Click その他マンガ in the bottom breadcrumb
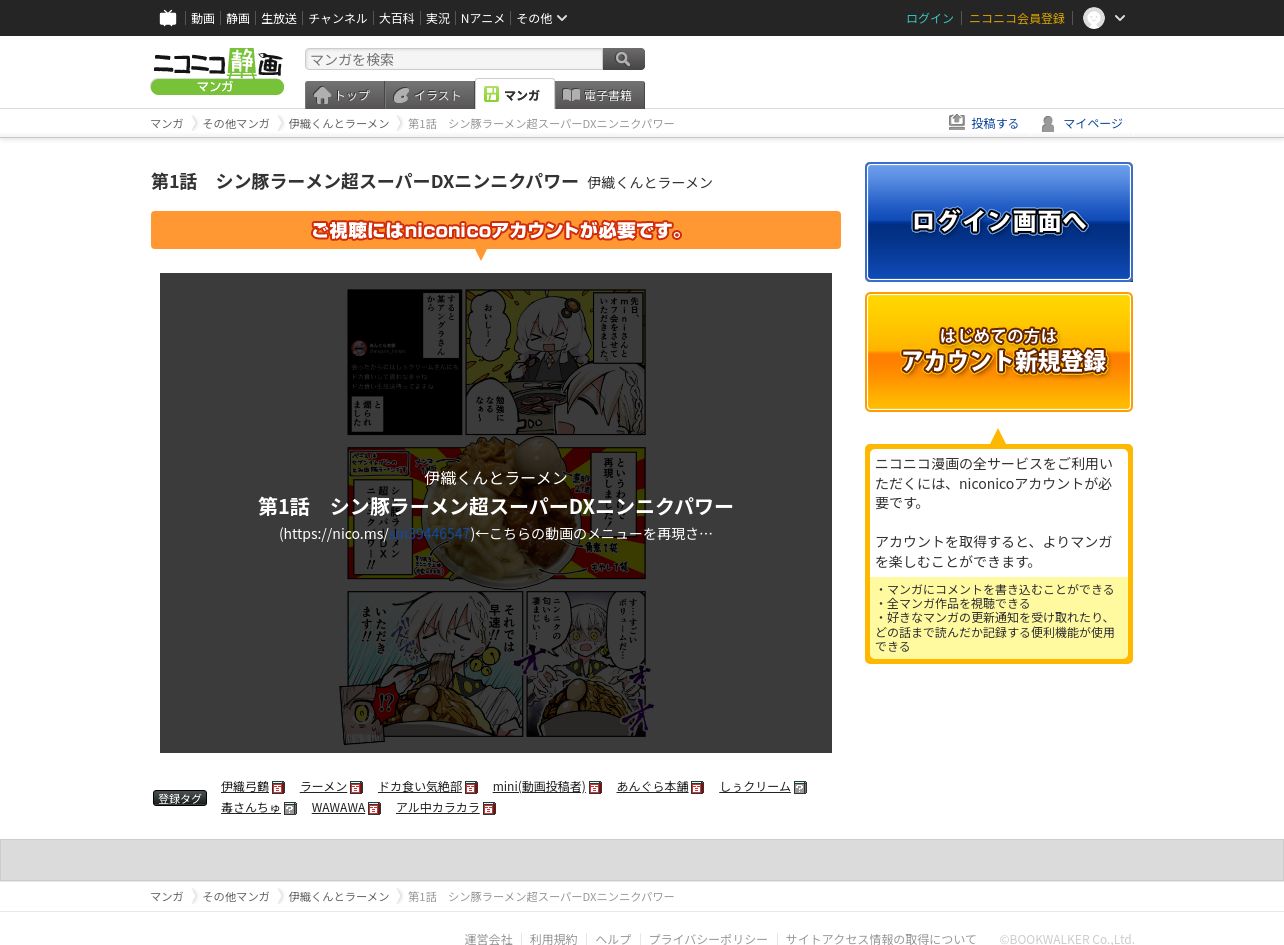1284x945 pixels. (x=236, y=896)
